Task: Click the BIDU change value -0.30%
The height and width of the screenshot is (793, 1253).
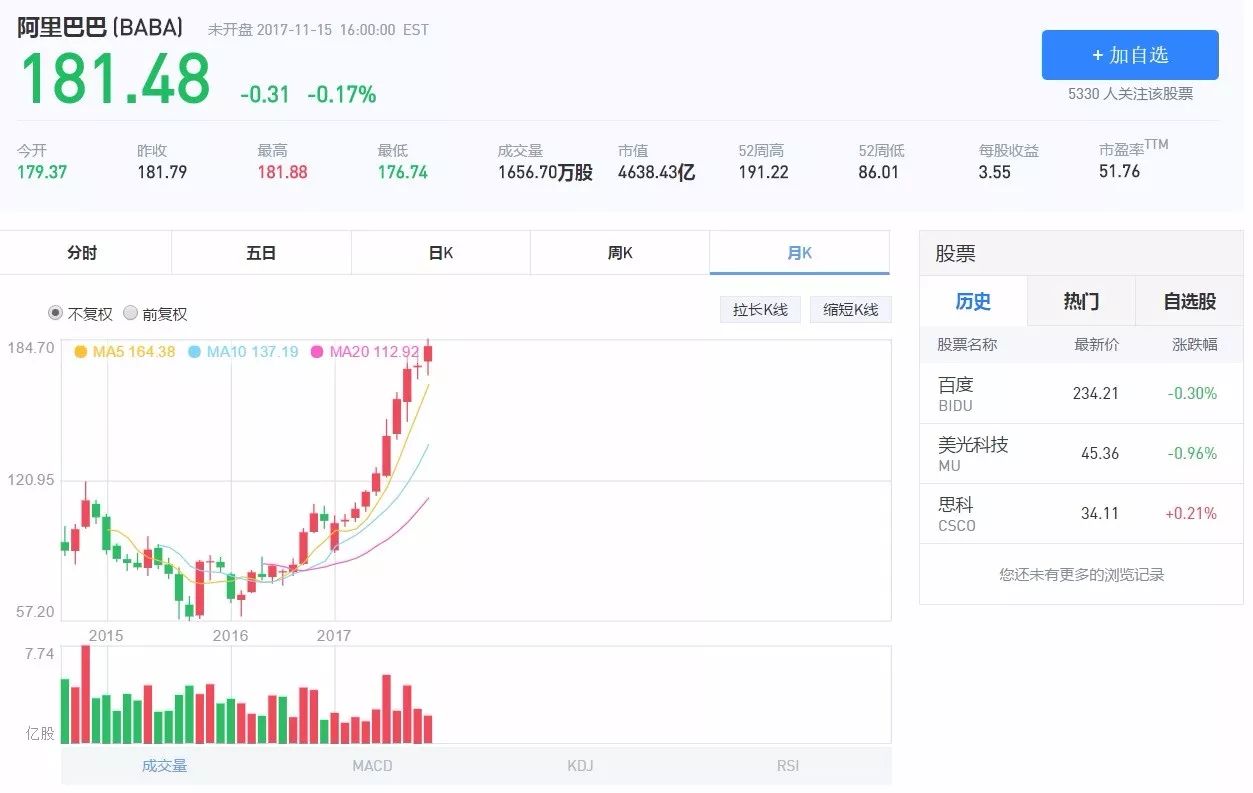Action: [1192, 394]
